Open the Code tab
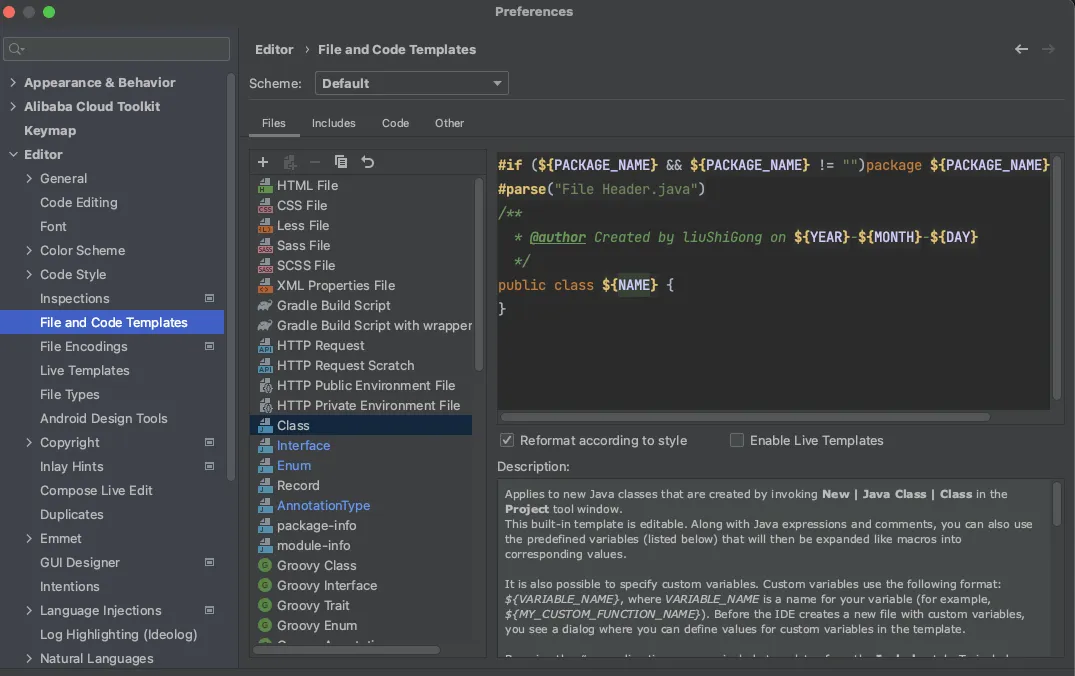The height and width of the screenshot is (676, 1075). 395,123
